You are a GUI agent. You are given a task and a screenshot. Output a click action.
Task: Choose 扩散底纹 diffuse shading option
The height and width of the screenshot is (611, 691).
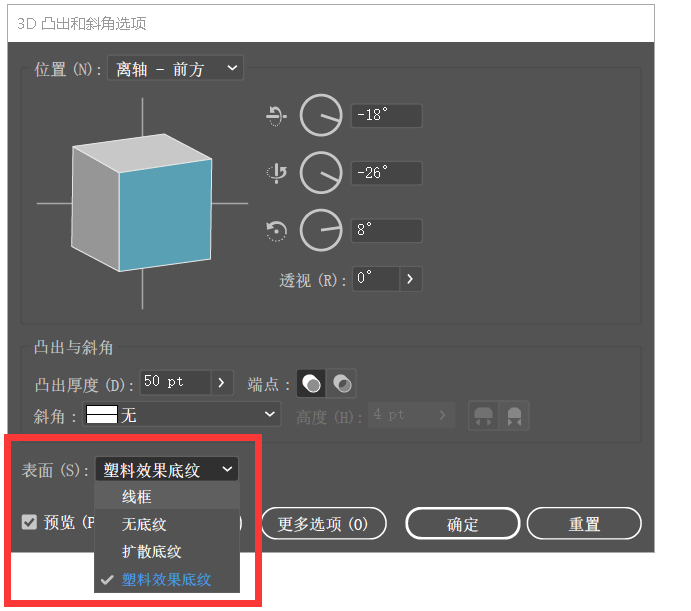pos(167,551)
